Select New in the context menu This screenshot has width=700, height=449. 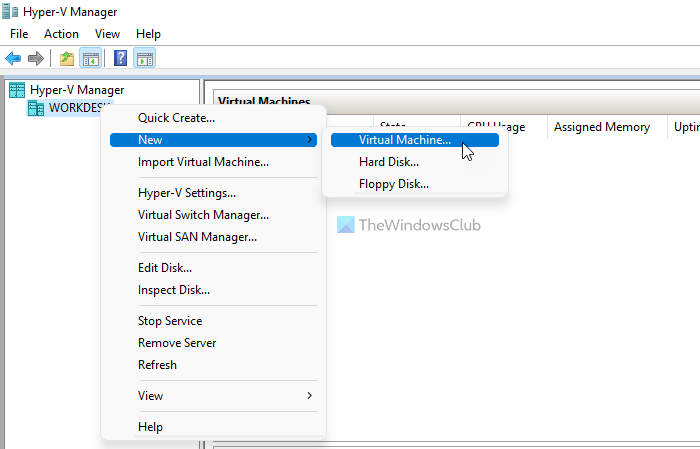(x=213, y=140)
